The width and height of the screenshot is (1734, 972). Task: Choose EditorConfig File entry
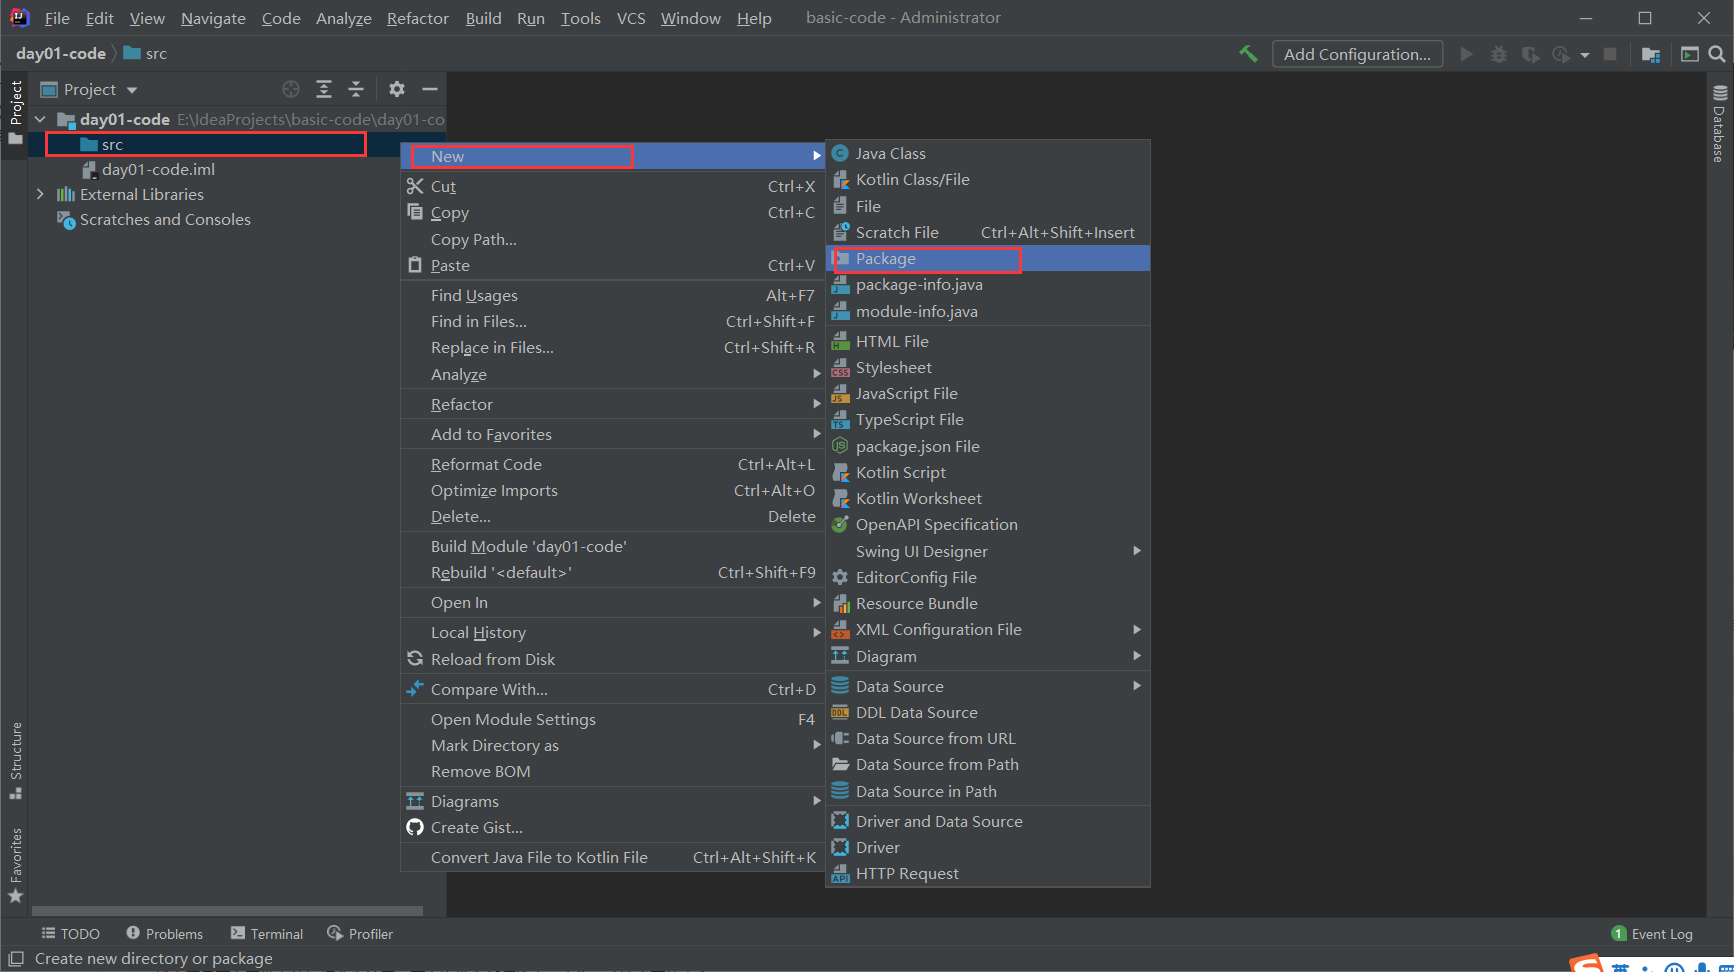point(988,577)
